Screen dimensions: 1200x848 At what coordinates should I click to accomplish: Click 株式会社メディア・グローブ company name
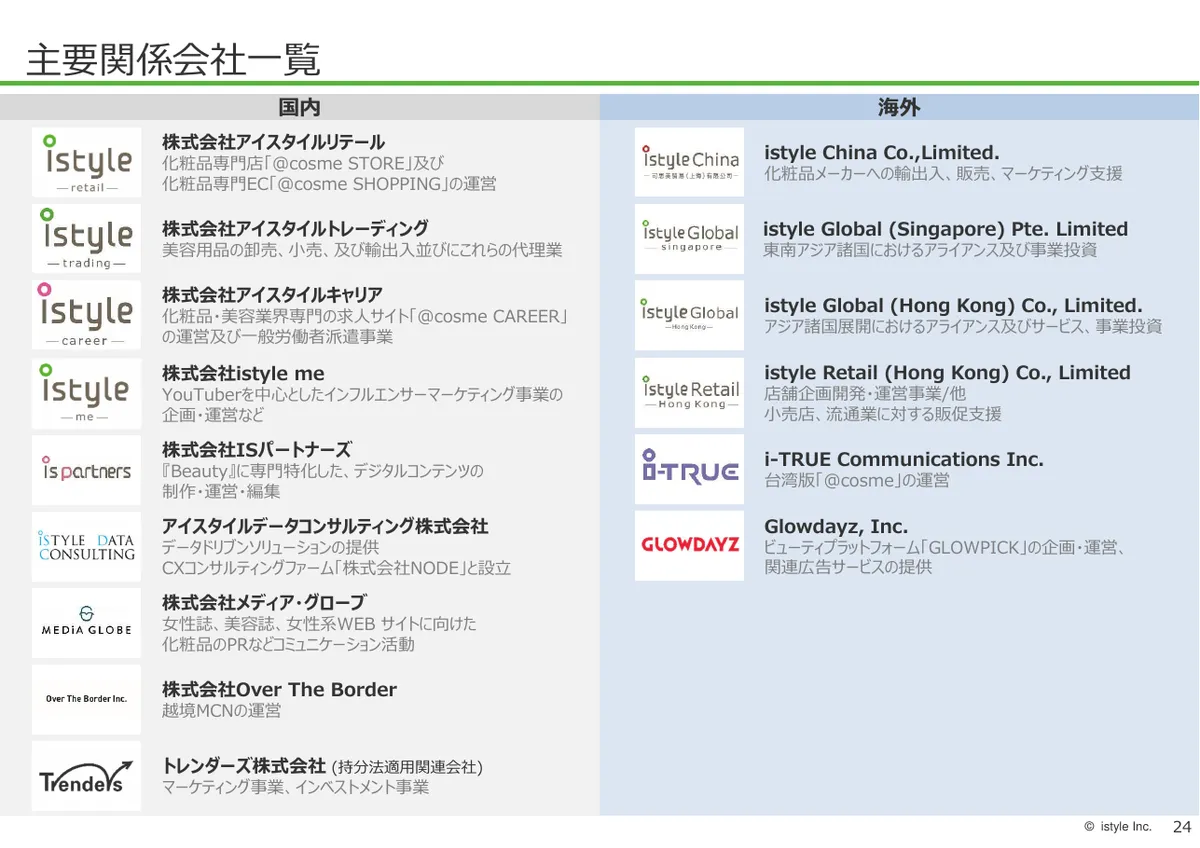[x=264, y=603]
